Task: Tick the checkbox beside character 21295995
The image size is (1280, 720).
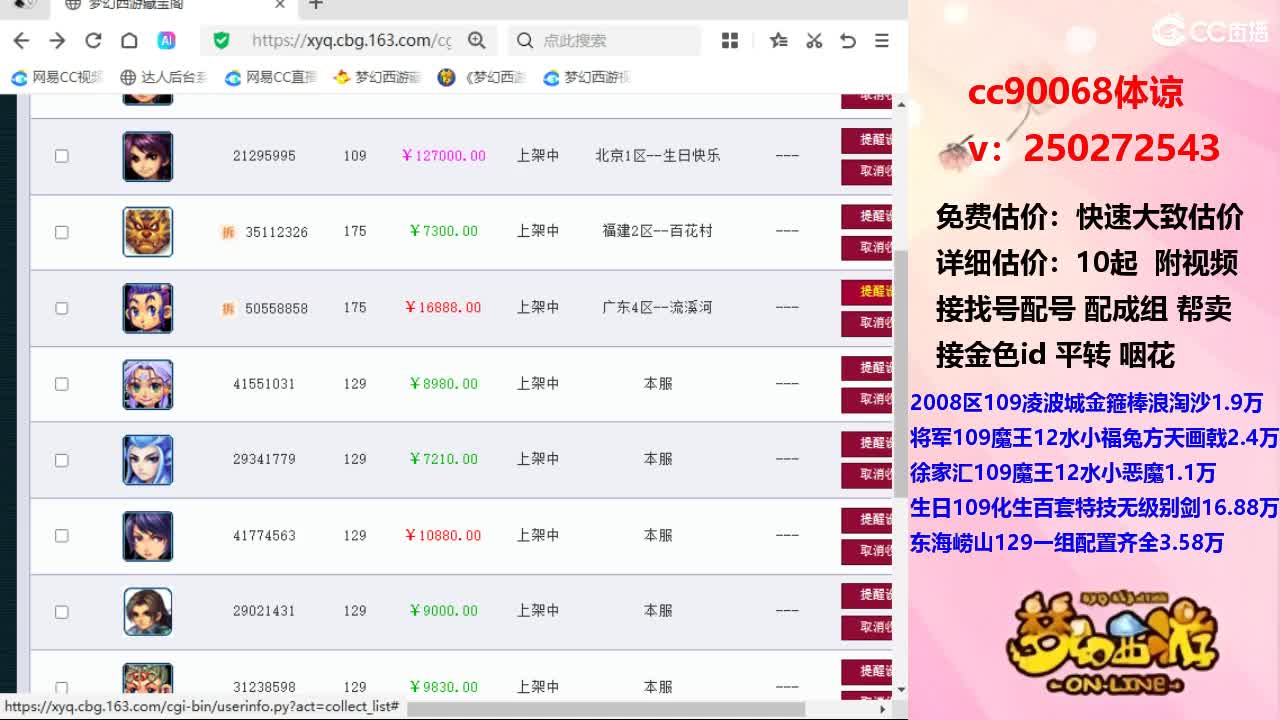Action: tap(61, 156)
